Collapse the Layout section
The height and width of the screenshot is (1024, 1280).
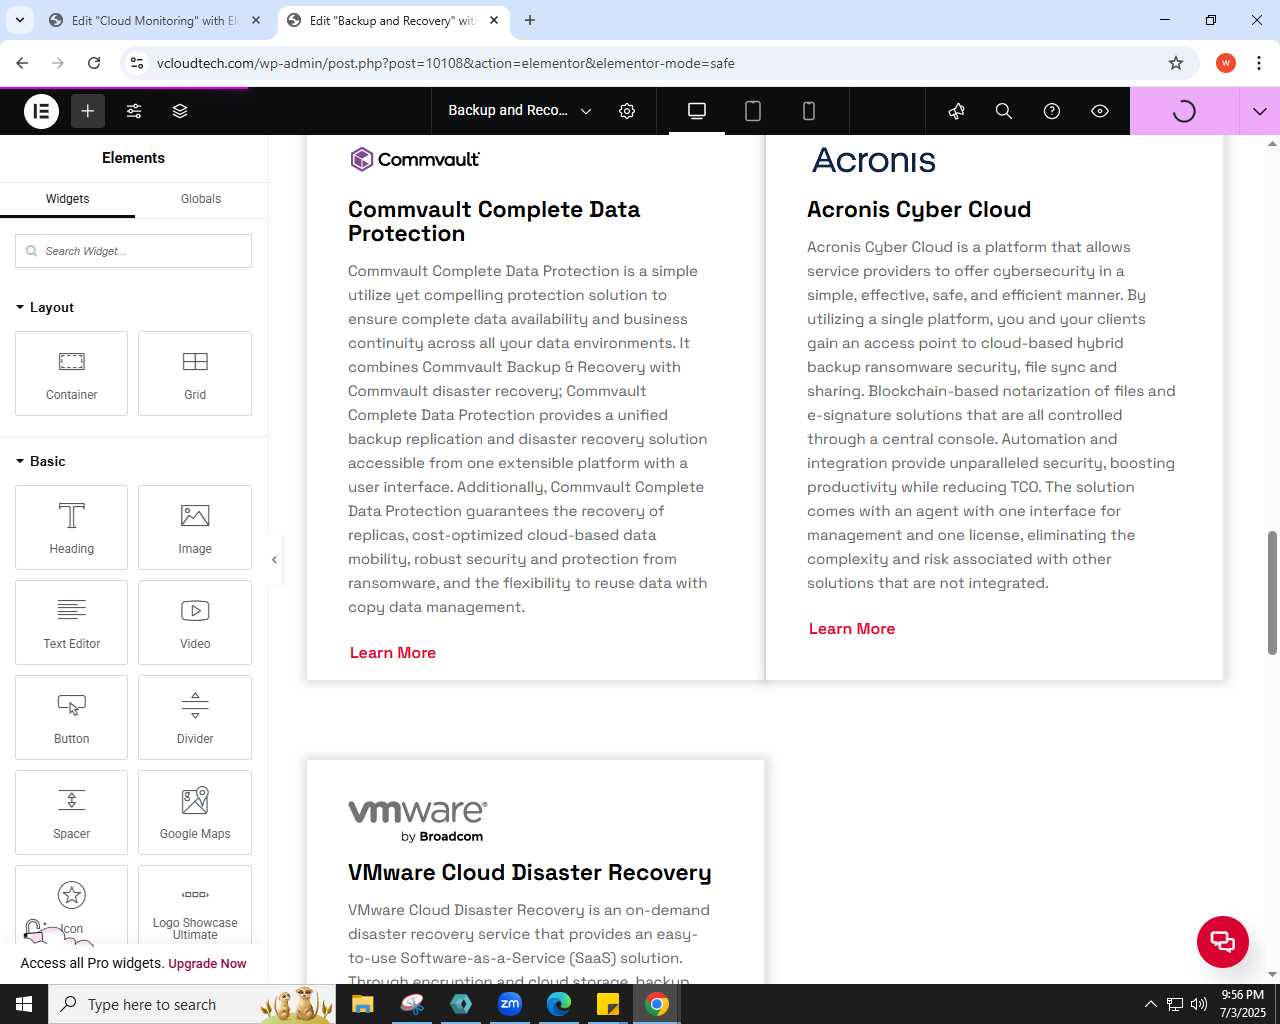click(x=45, y=307)
